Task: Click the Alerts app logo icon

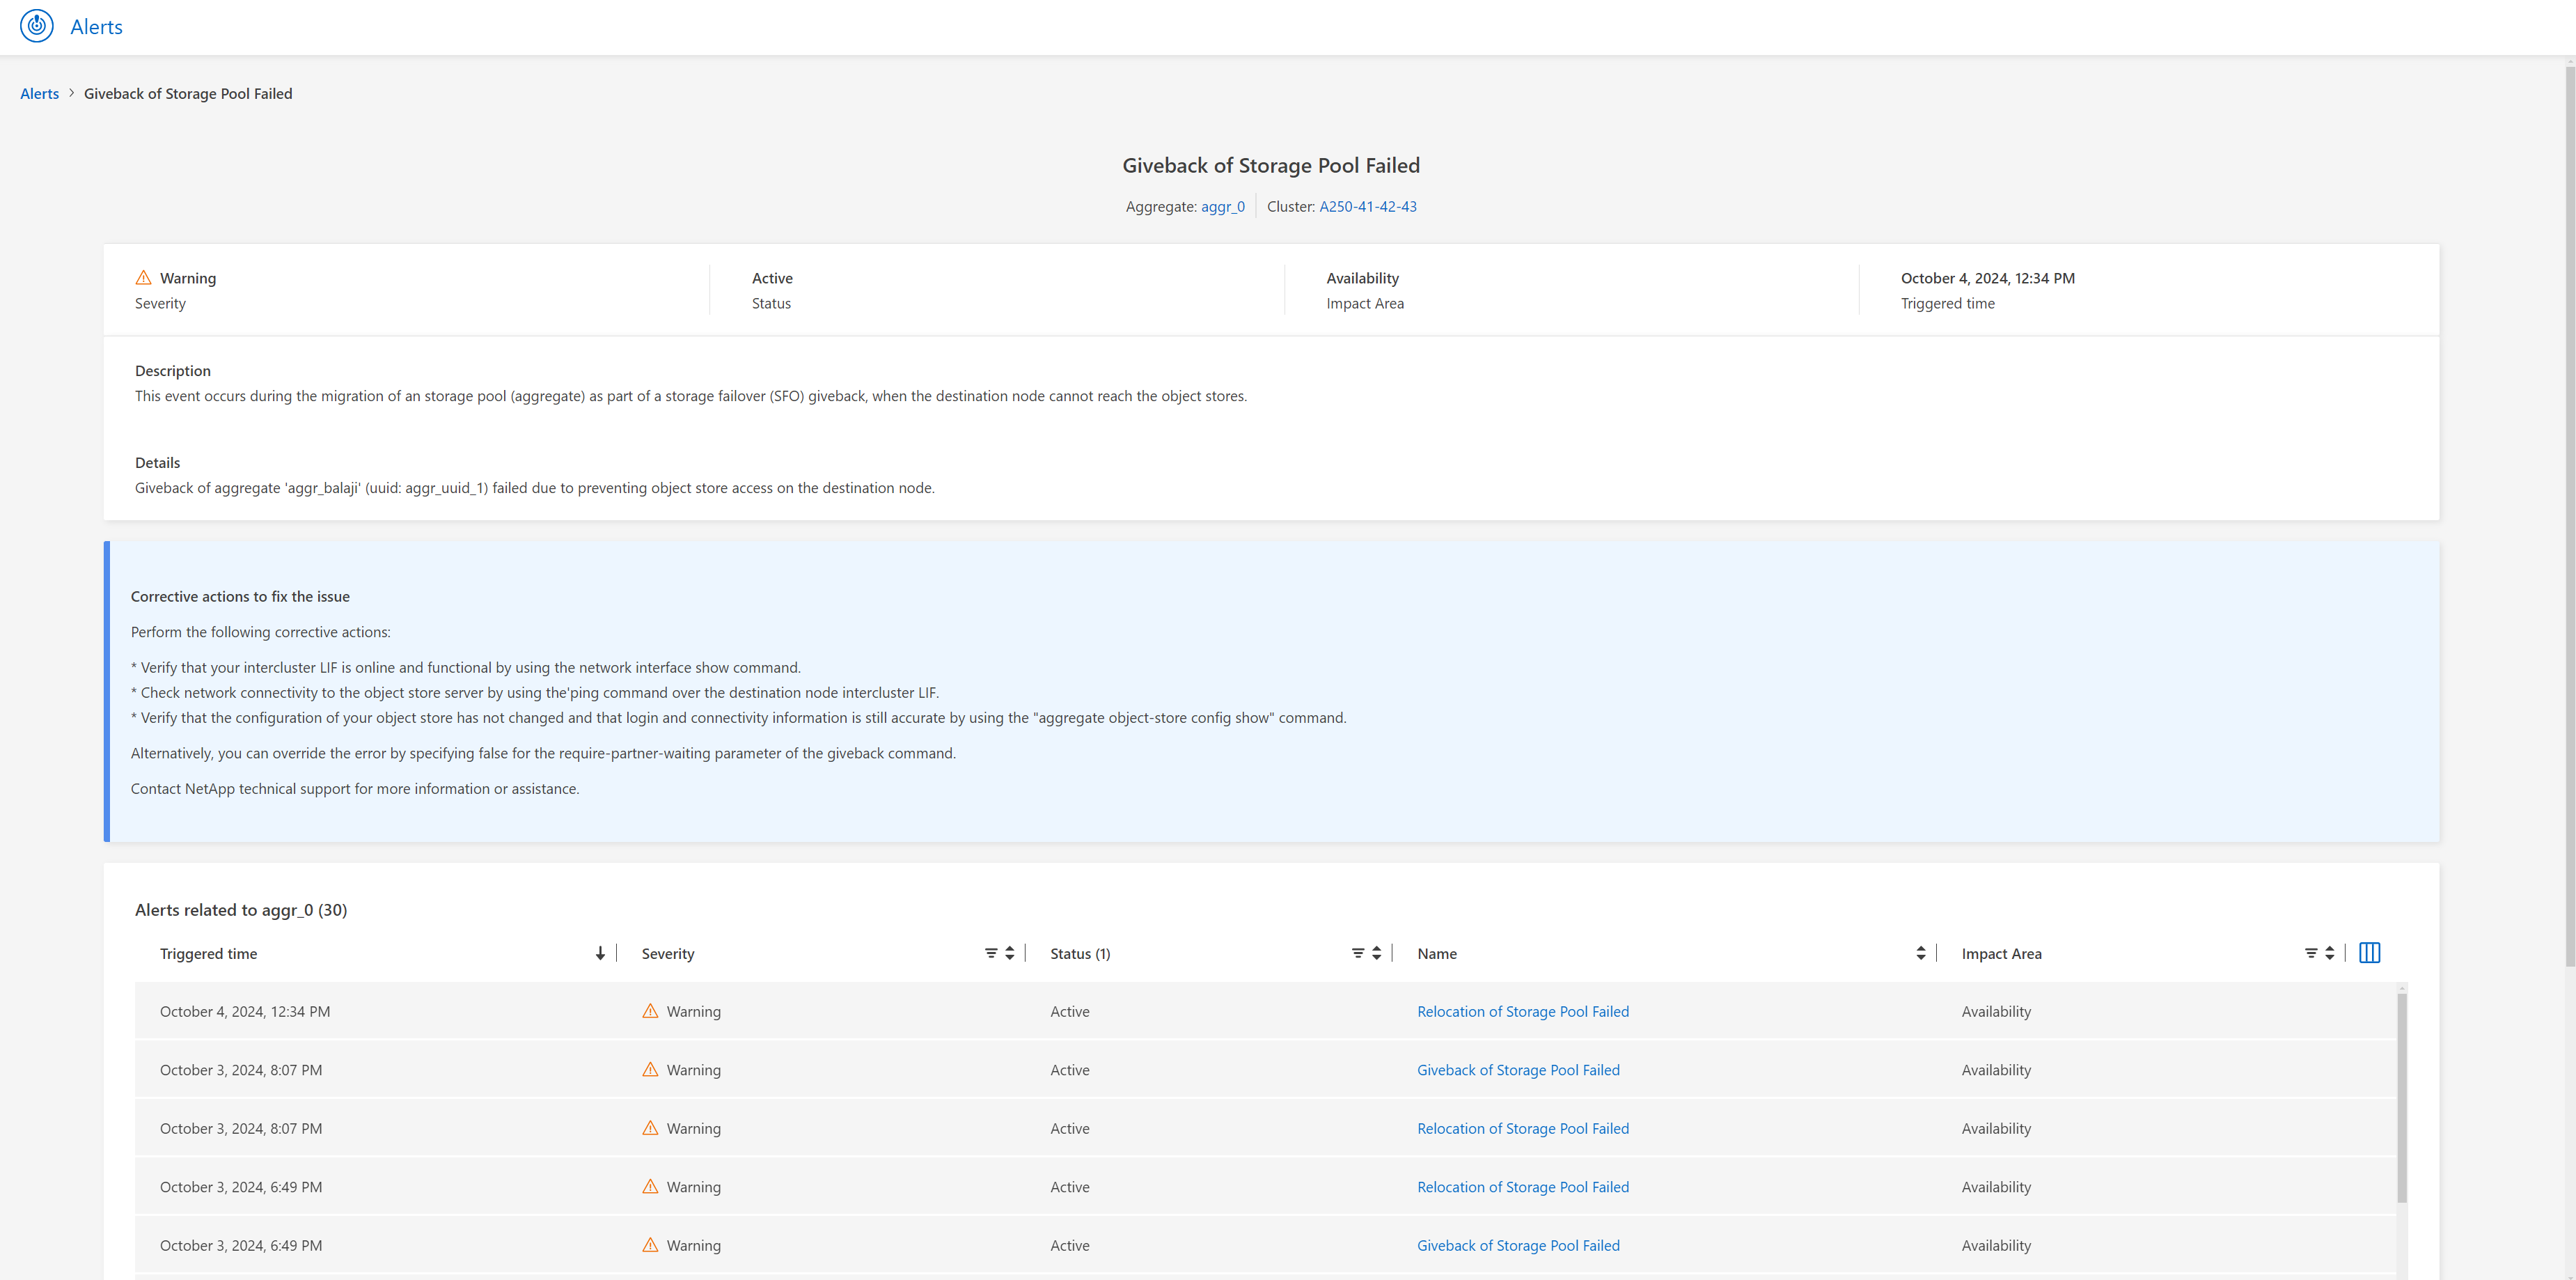Action: click(37, 26)
